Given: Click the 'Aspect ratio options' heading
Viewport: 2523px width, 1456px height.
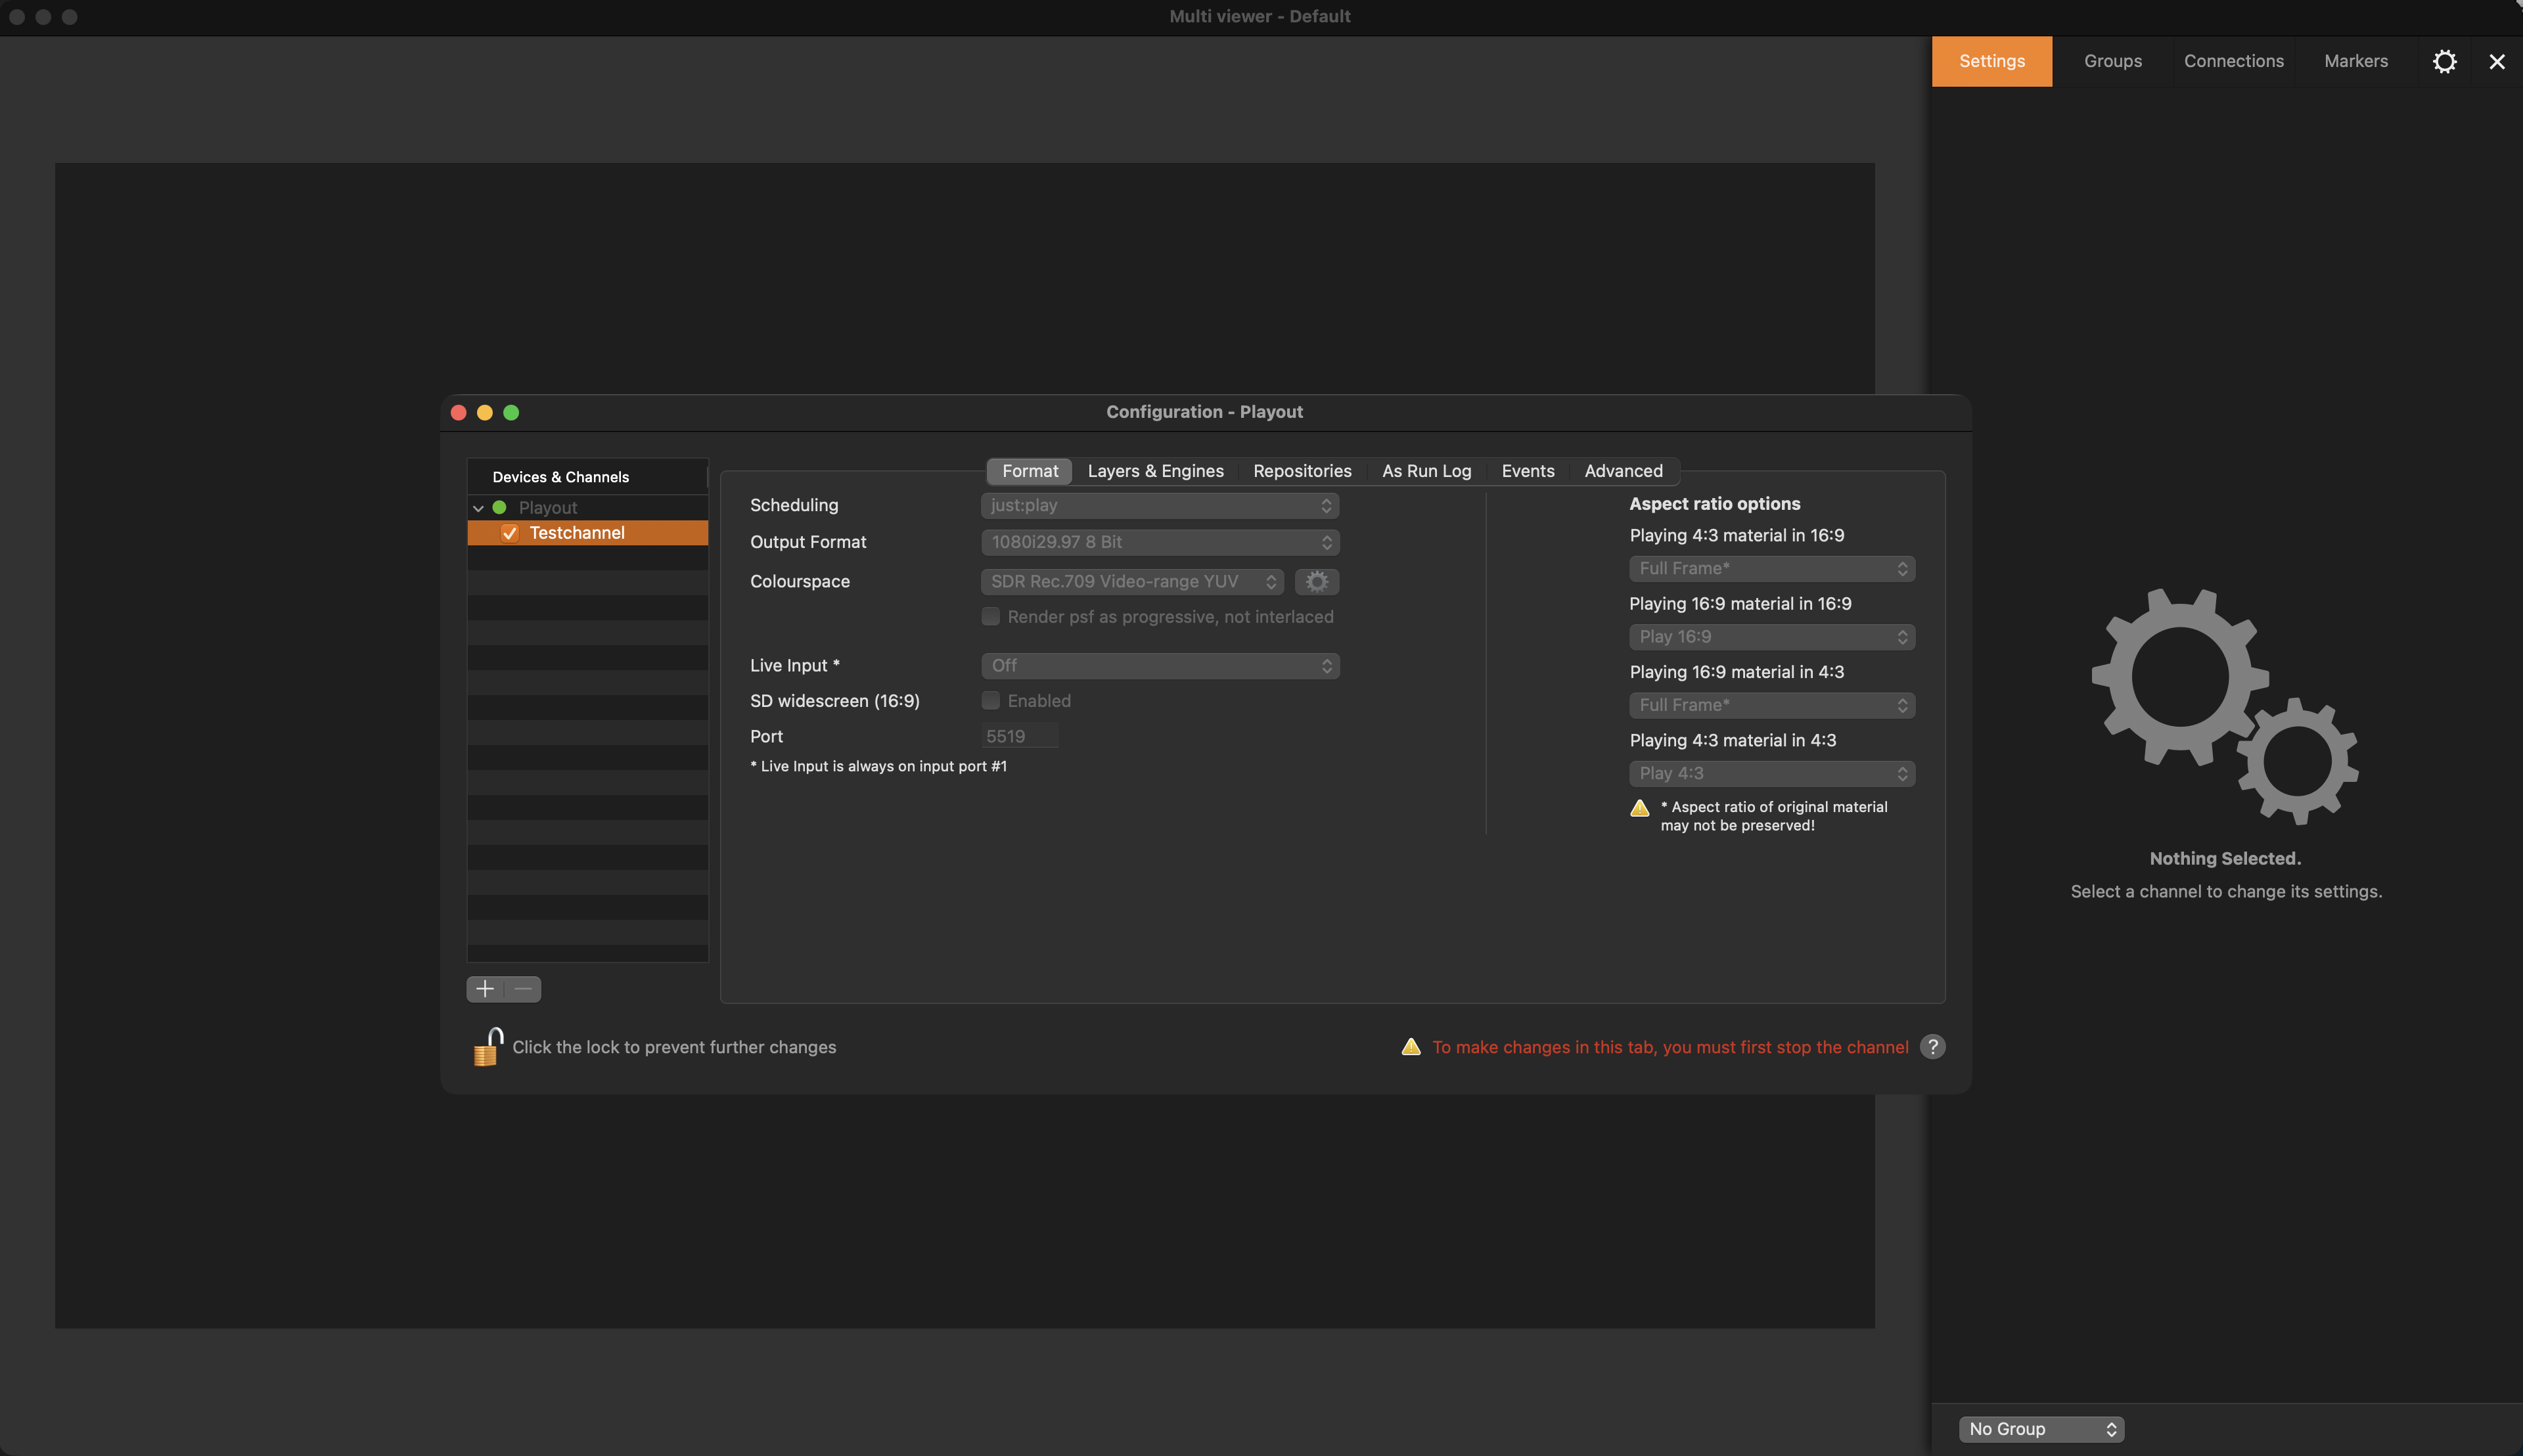Looking at the screenshot, I should [x=1714, y=504].
